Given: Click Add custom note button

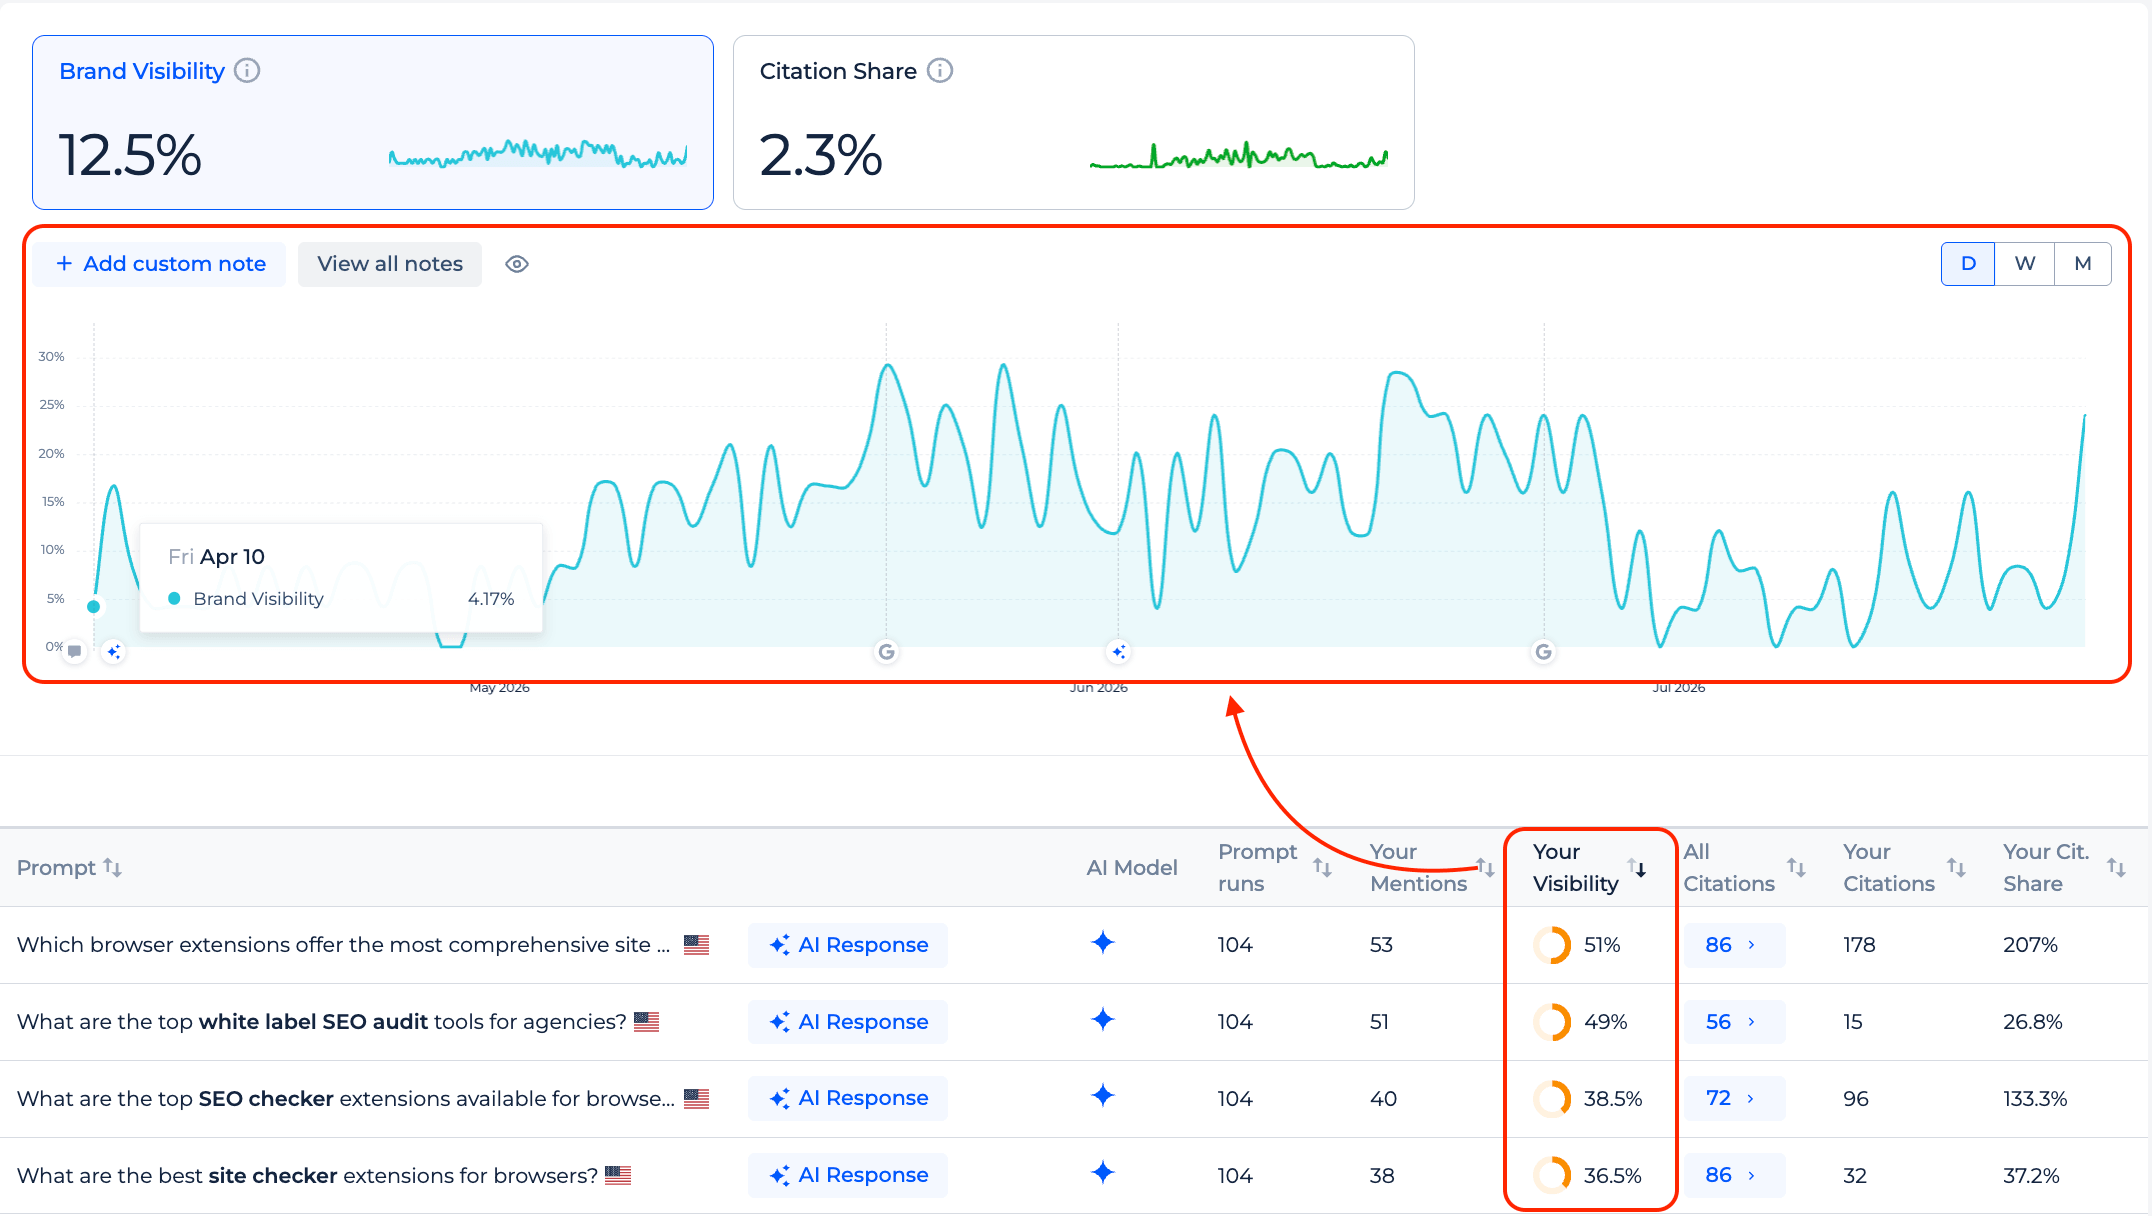Looking at the screenshot, I should [160, 264].
